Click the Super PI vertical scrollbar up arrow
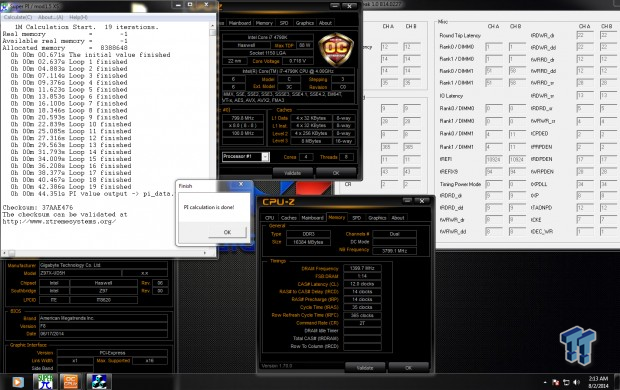This screenshot has height=390, width=620. (213, 26)
